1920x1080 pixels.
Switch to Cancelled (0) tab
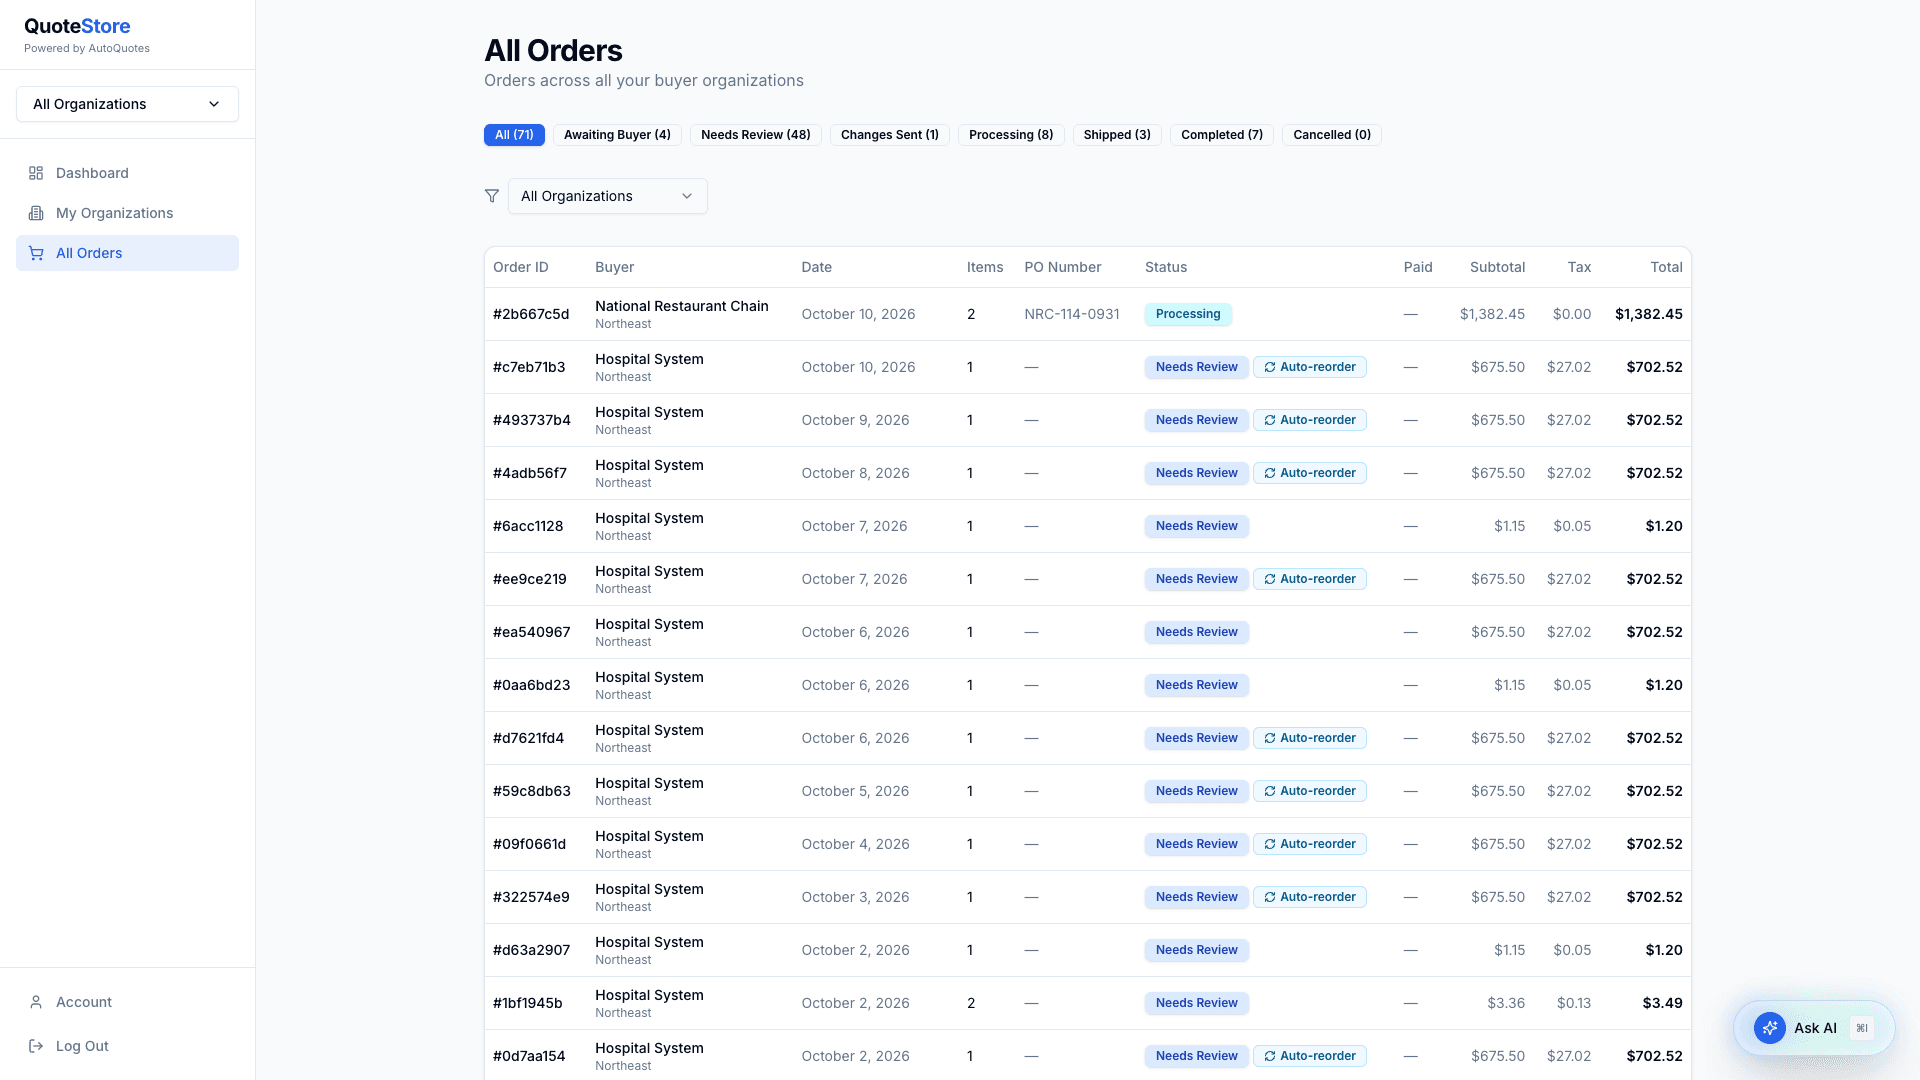[1332, 135]
